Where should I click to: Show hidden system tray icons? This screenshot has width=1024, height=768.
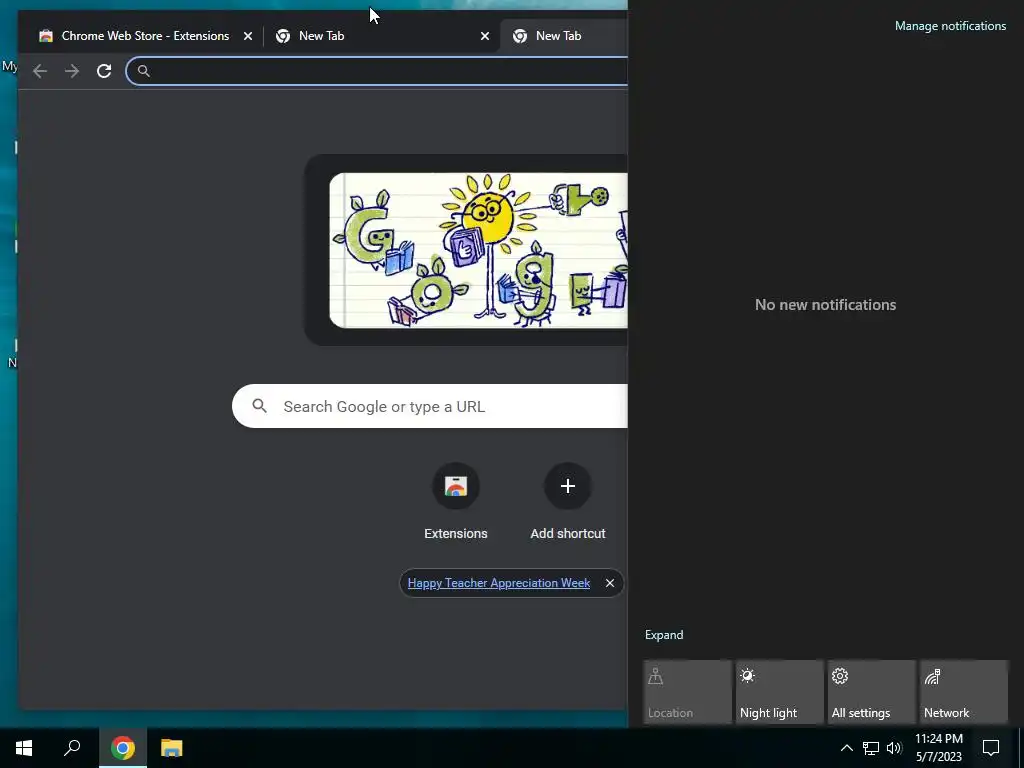tap(846, 748)
